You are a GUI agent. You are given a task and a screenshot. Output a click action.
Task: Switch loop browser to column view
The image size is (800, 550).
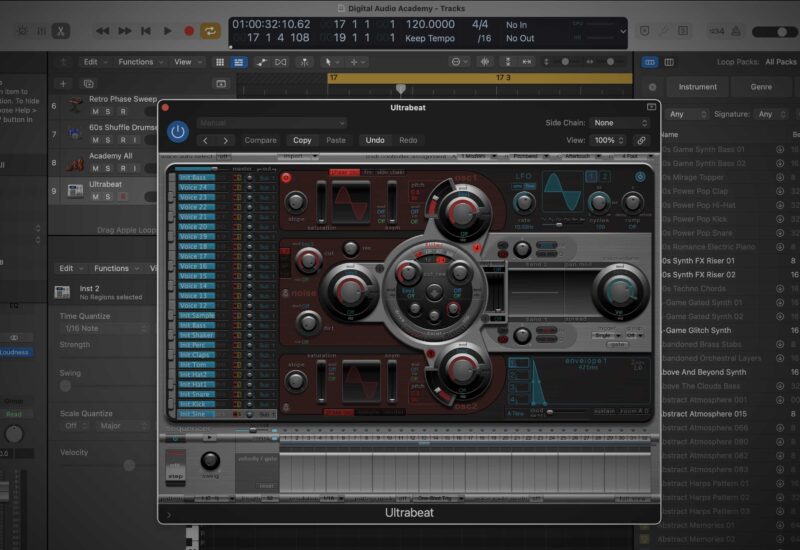669,62
